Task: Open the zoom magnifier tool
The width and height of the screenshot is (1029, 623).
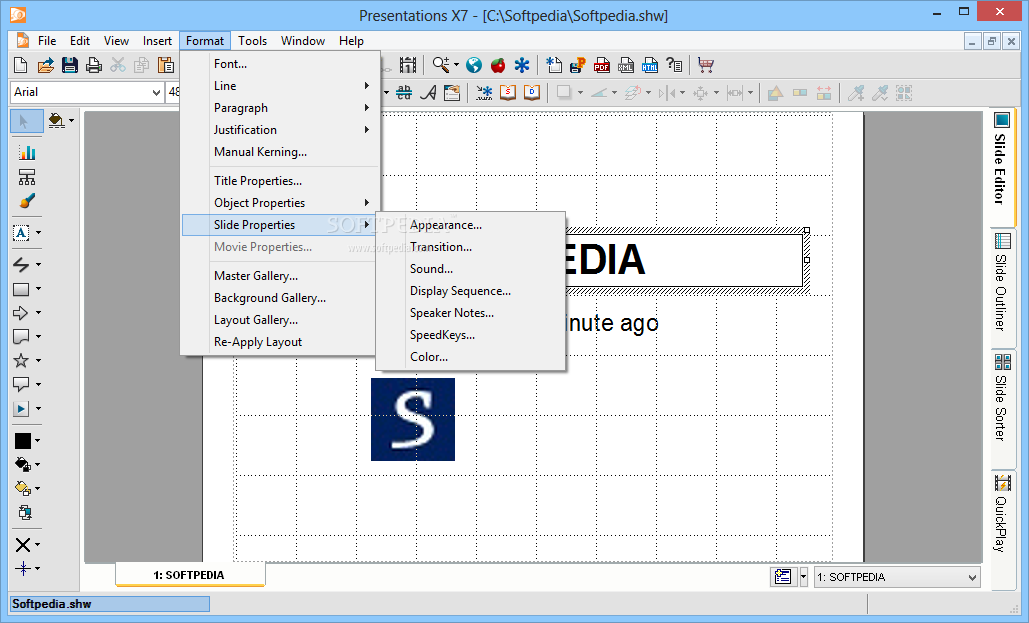Action: (x=440, y=64)
